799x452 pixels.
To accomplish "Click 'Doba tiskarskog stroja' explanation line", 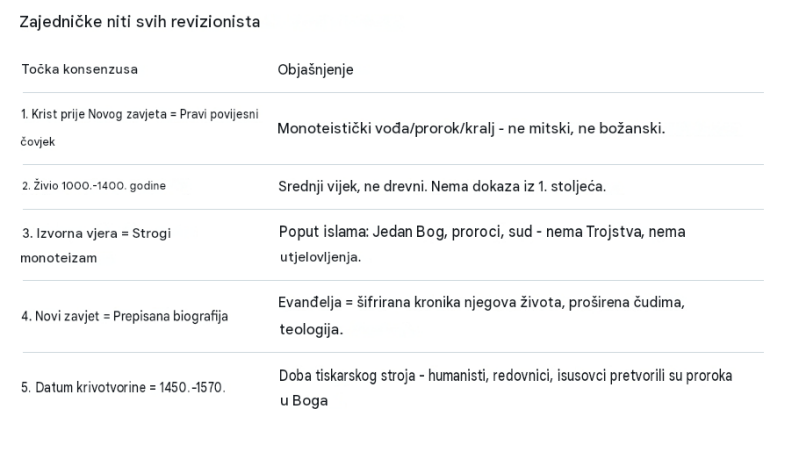I will click(x=505, y=376).
